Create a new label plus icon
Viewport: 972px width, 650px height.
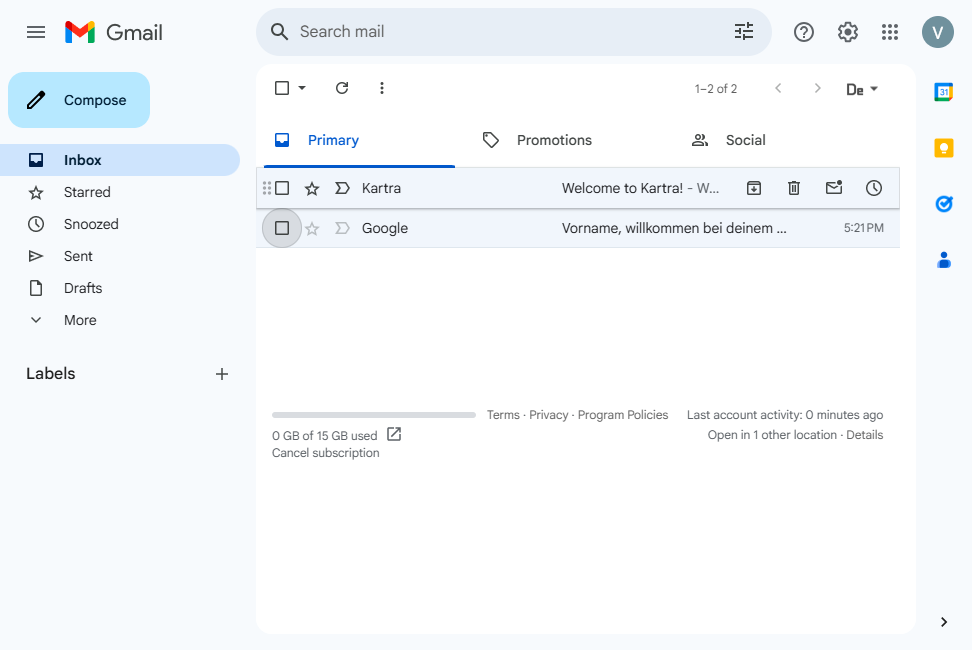[222, 374]
